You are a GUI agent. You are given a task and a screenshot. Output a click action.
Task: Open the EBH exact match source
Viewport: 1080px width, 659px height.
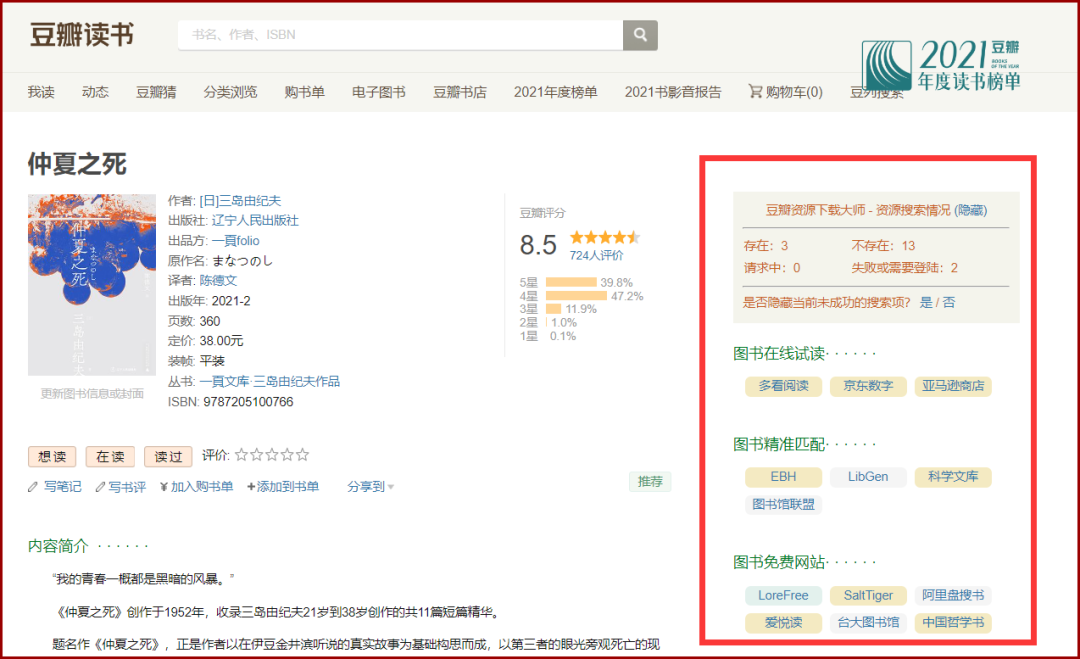[x=783, y=477]
